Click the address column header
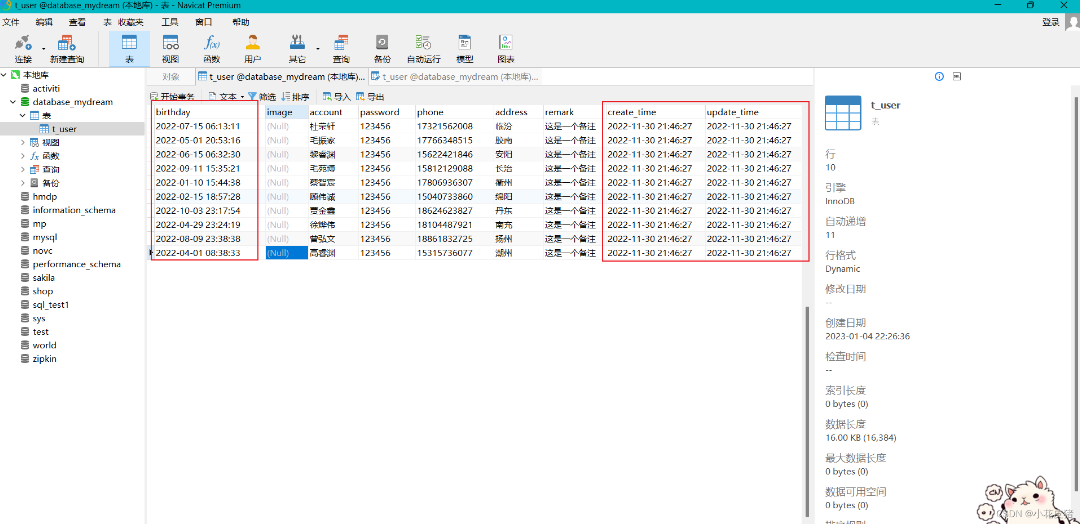The image size is (1080, 524). (x=517, y=112)
